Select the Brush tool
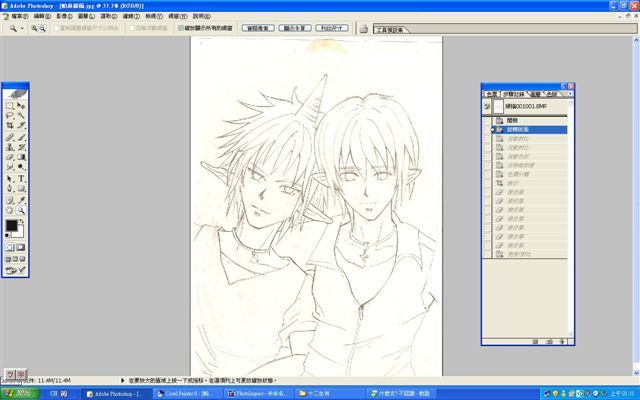The image size is (640, 400). pos(21,137)
